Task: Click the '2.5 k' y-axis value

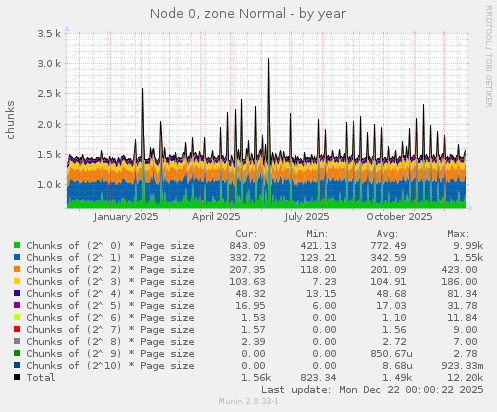Action: point(49,94)
